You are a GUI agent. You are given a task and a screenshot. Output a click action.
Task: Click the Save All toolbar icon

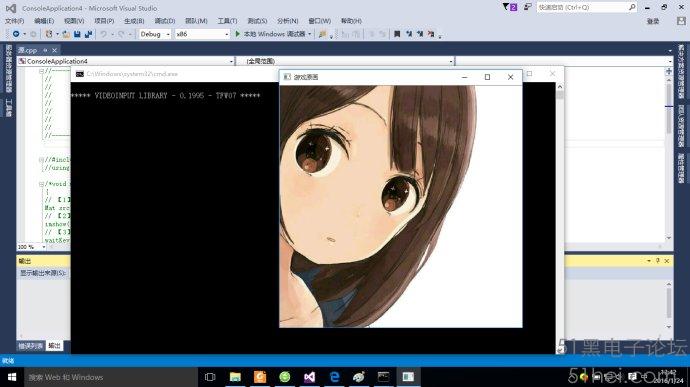coord(88,34)
